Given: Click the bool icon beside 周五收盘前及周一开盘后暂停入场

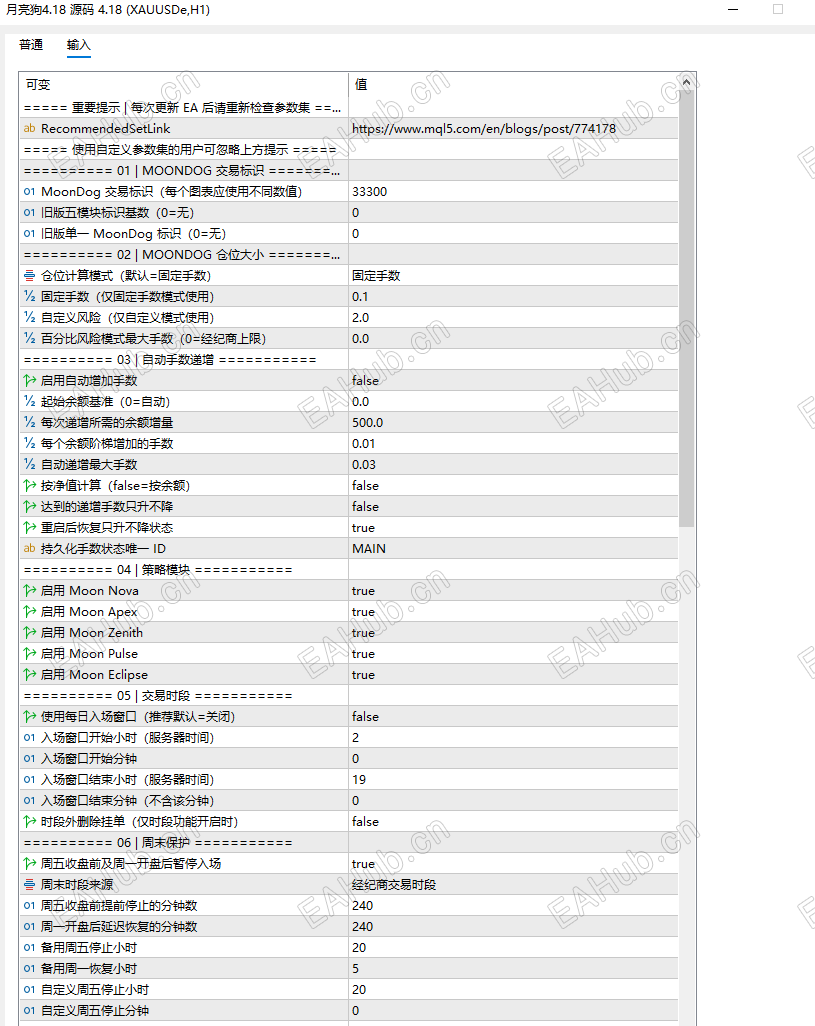Looking at the screenshot, I should tap(29, 864).
